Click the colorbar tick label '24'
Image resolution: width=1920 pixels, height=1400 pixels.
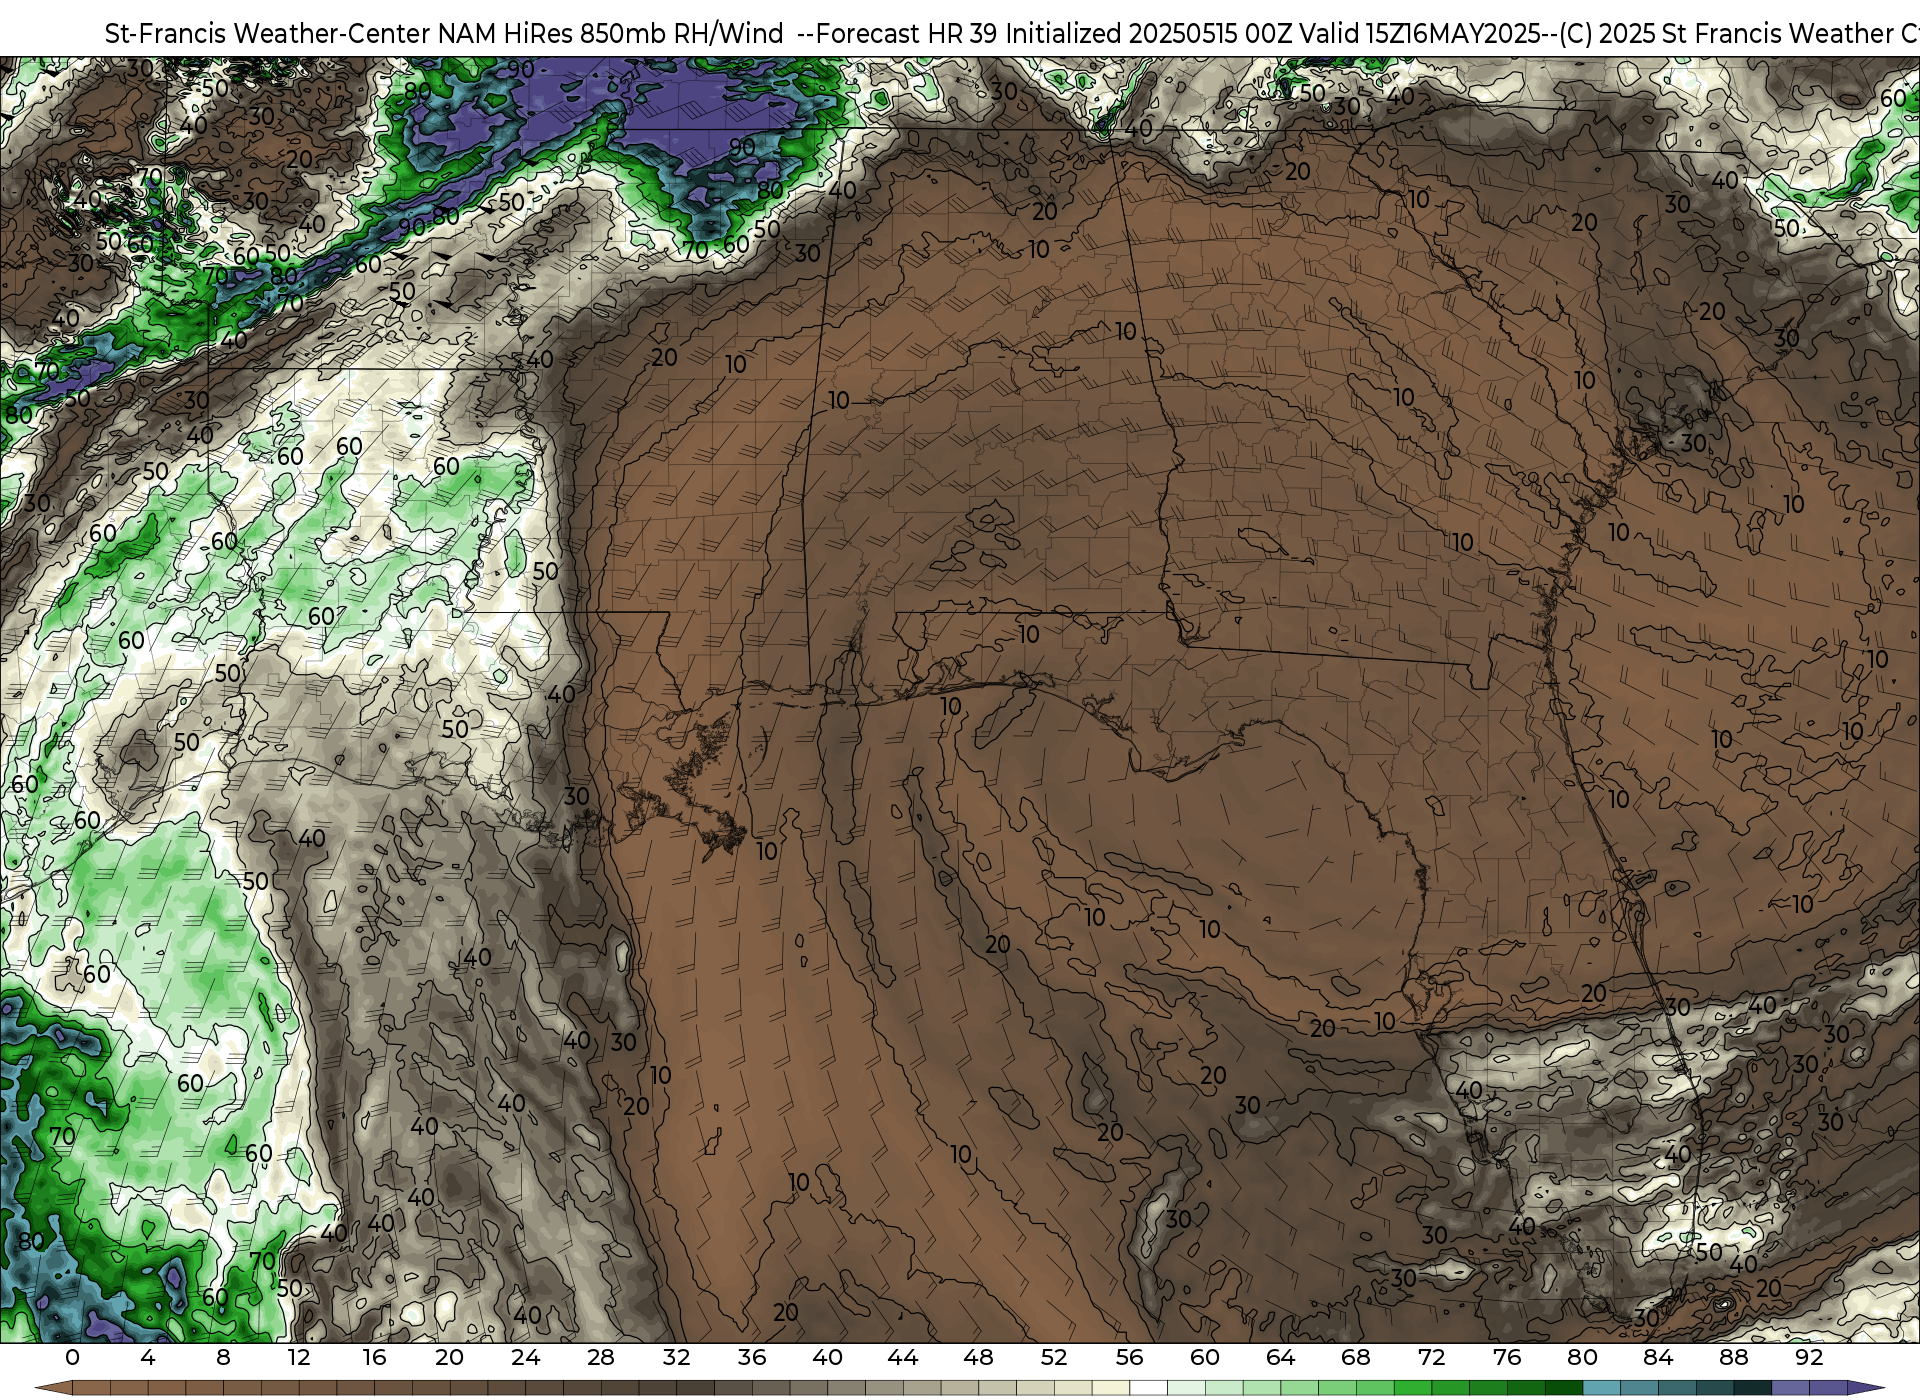coord(525,1357)
